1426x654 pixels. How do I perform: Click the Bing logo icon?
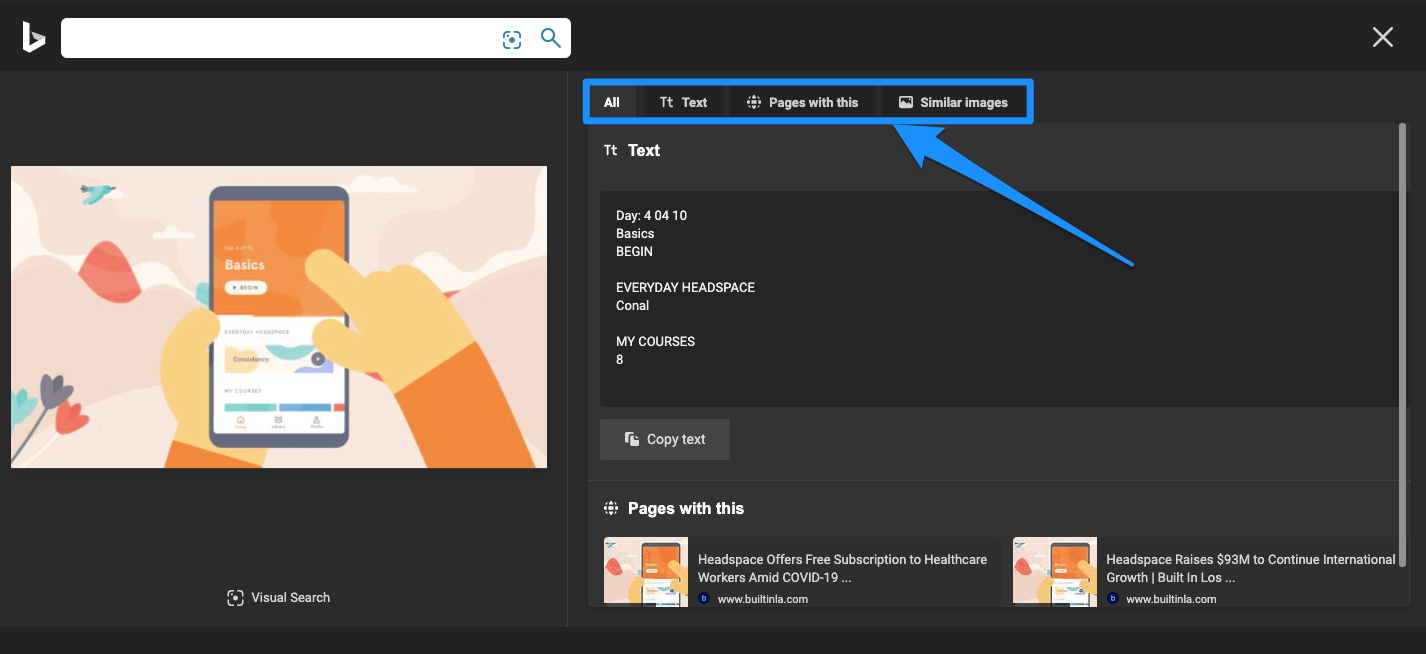point(34,37)
